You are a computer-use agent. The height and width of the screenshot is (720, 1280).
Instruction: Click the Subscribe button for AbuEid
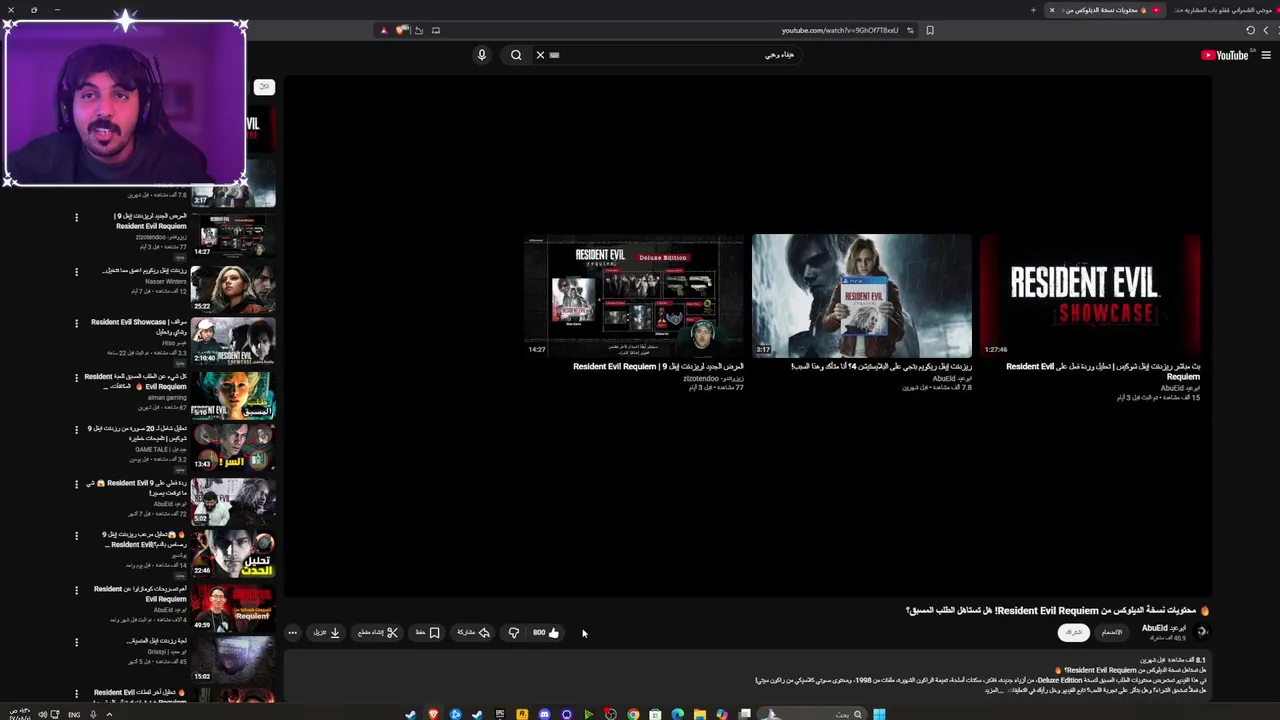pyautogui.click(x=1073, y=632)
